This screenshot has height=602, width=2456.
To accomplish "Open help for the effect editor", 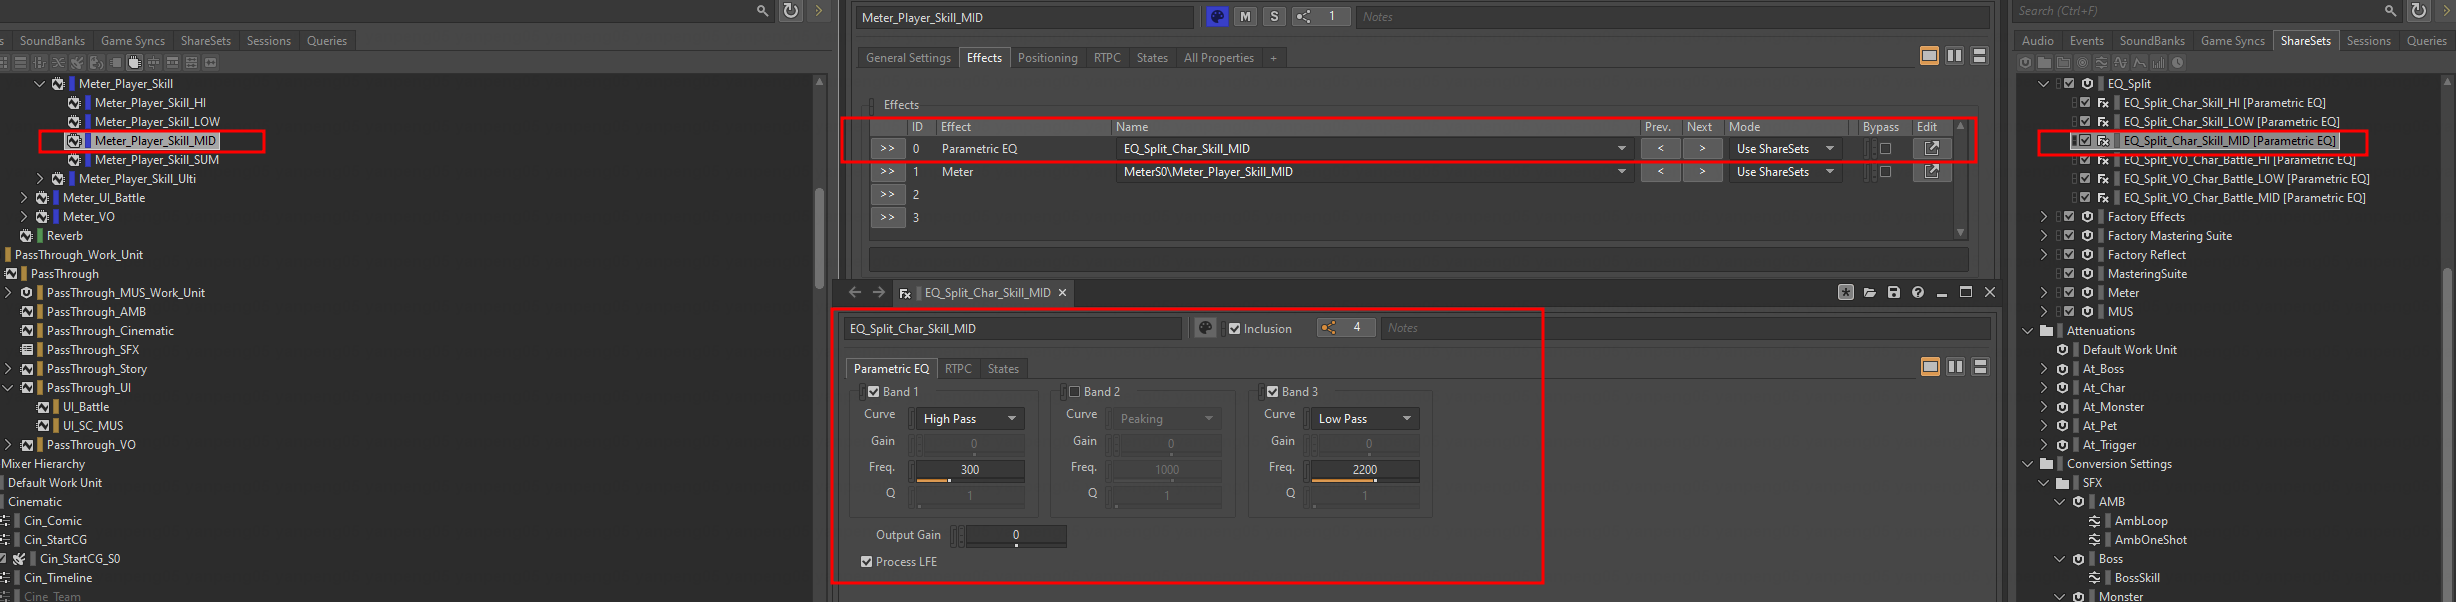I will (x=1918, y=292).
